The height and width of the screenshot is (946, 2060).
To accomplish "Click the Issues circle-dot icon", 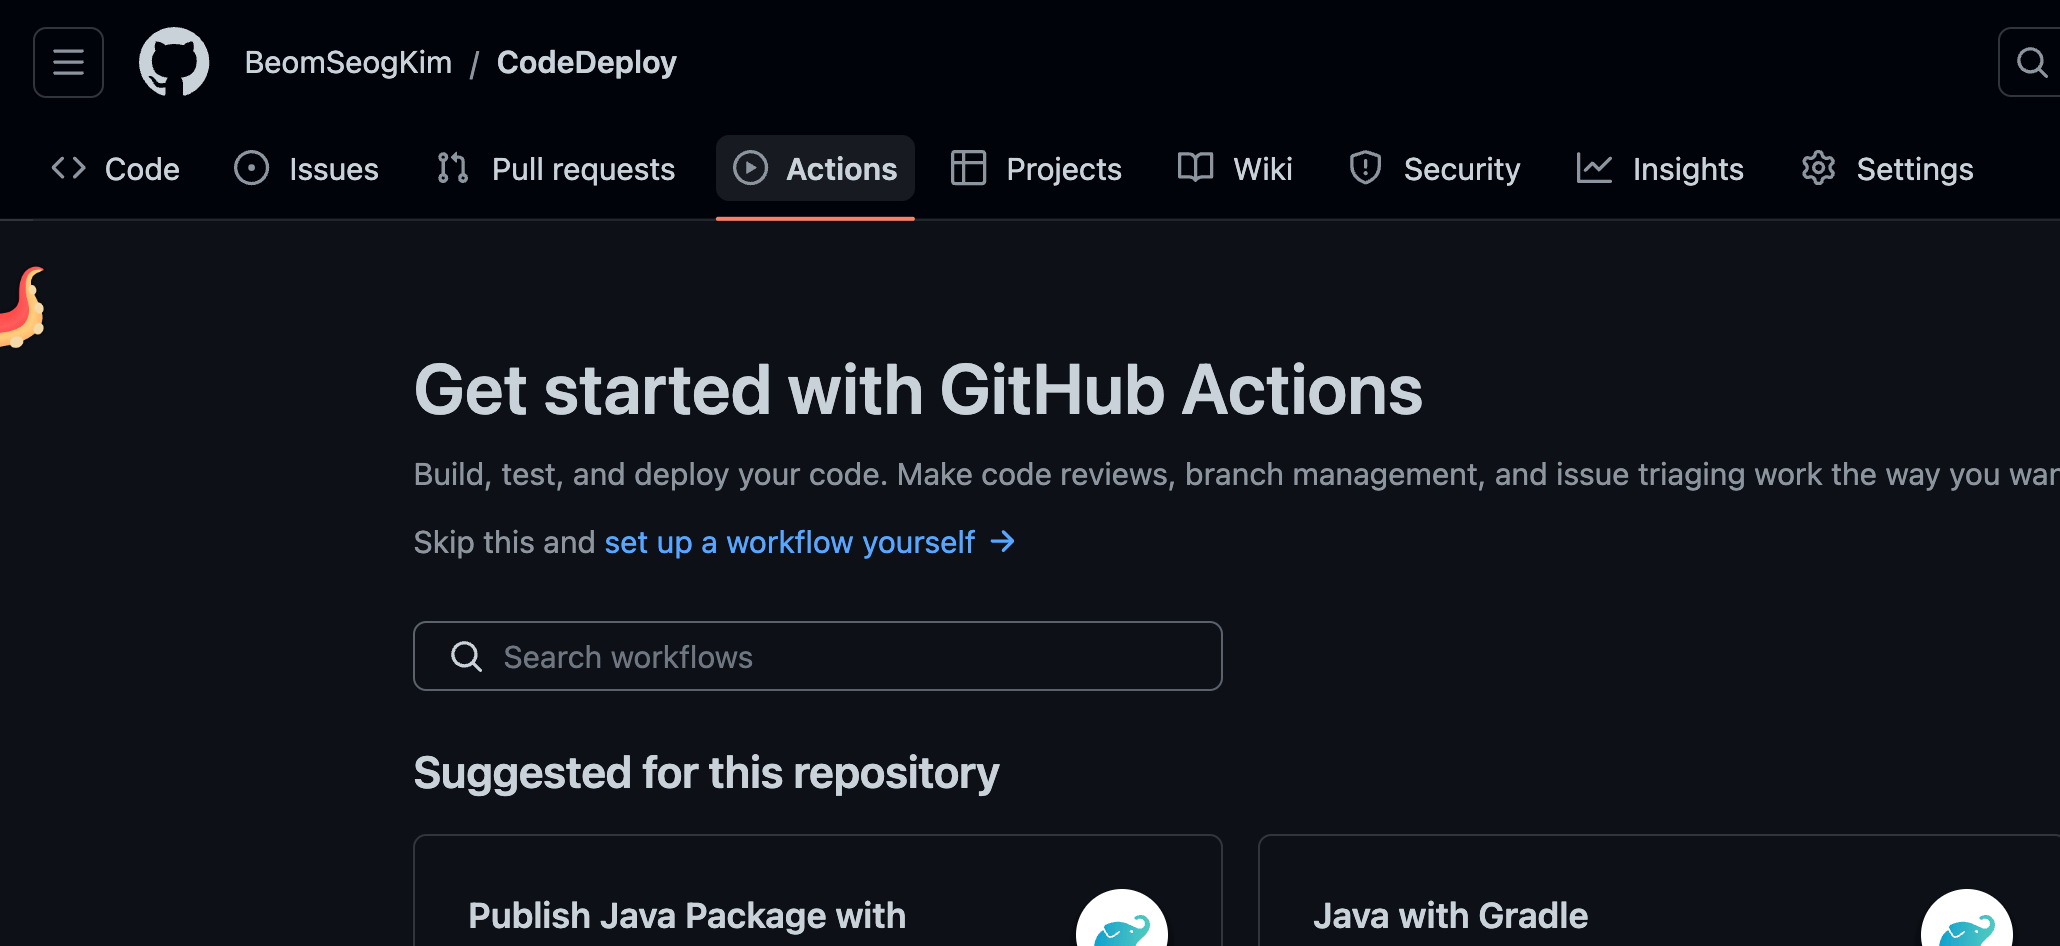I will (252, 168).
